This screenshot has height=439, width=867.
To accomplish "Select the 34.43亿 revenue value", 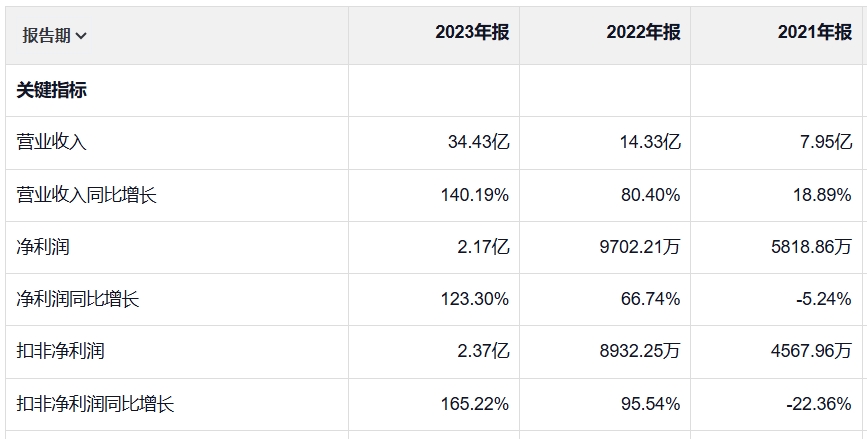I will point(478,142).
